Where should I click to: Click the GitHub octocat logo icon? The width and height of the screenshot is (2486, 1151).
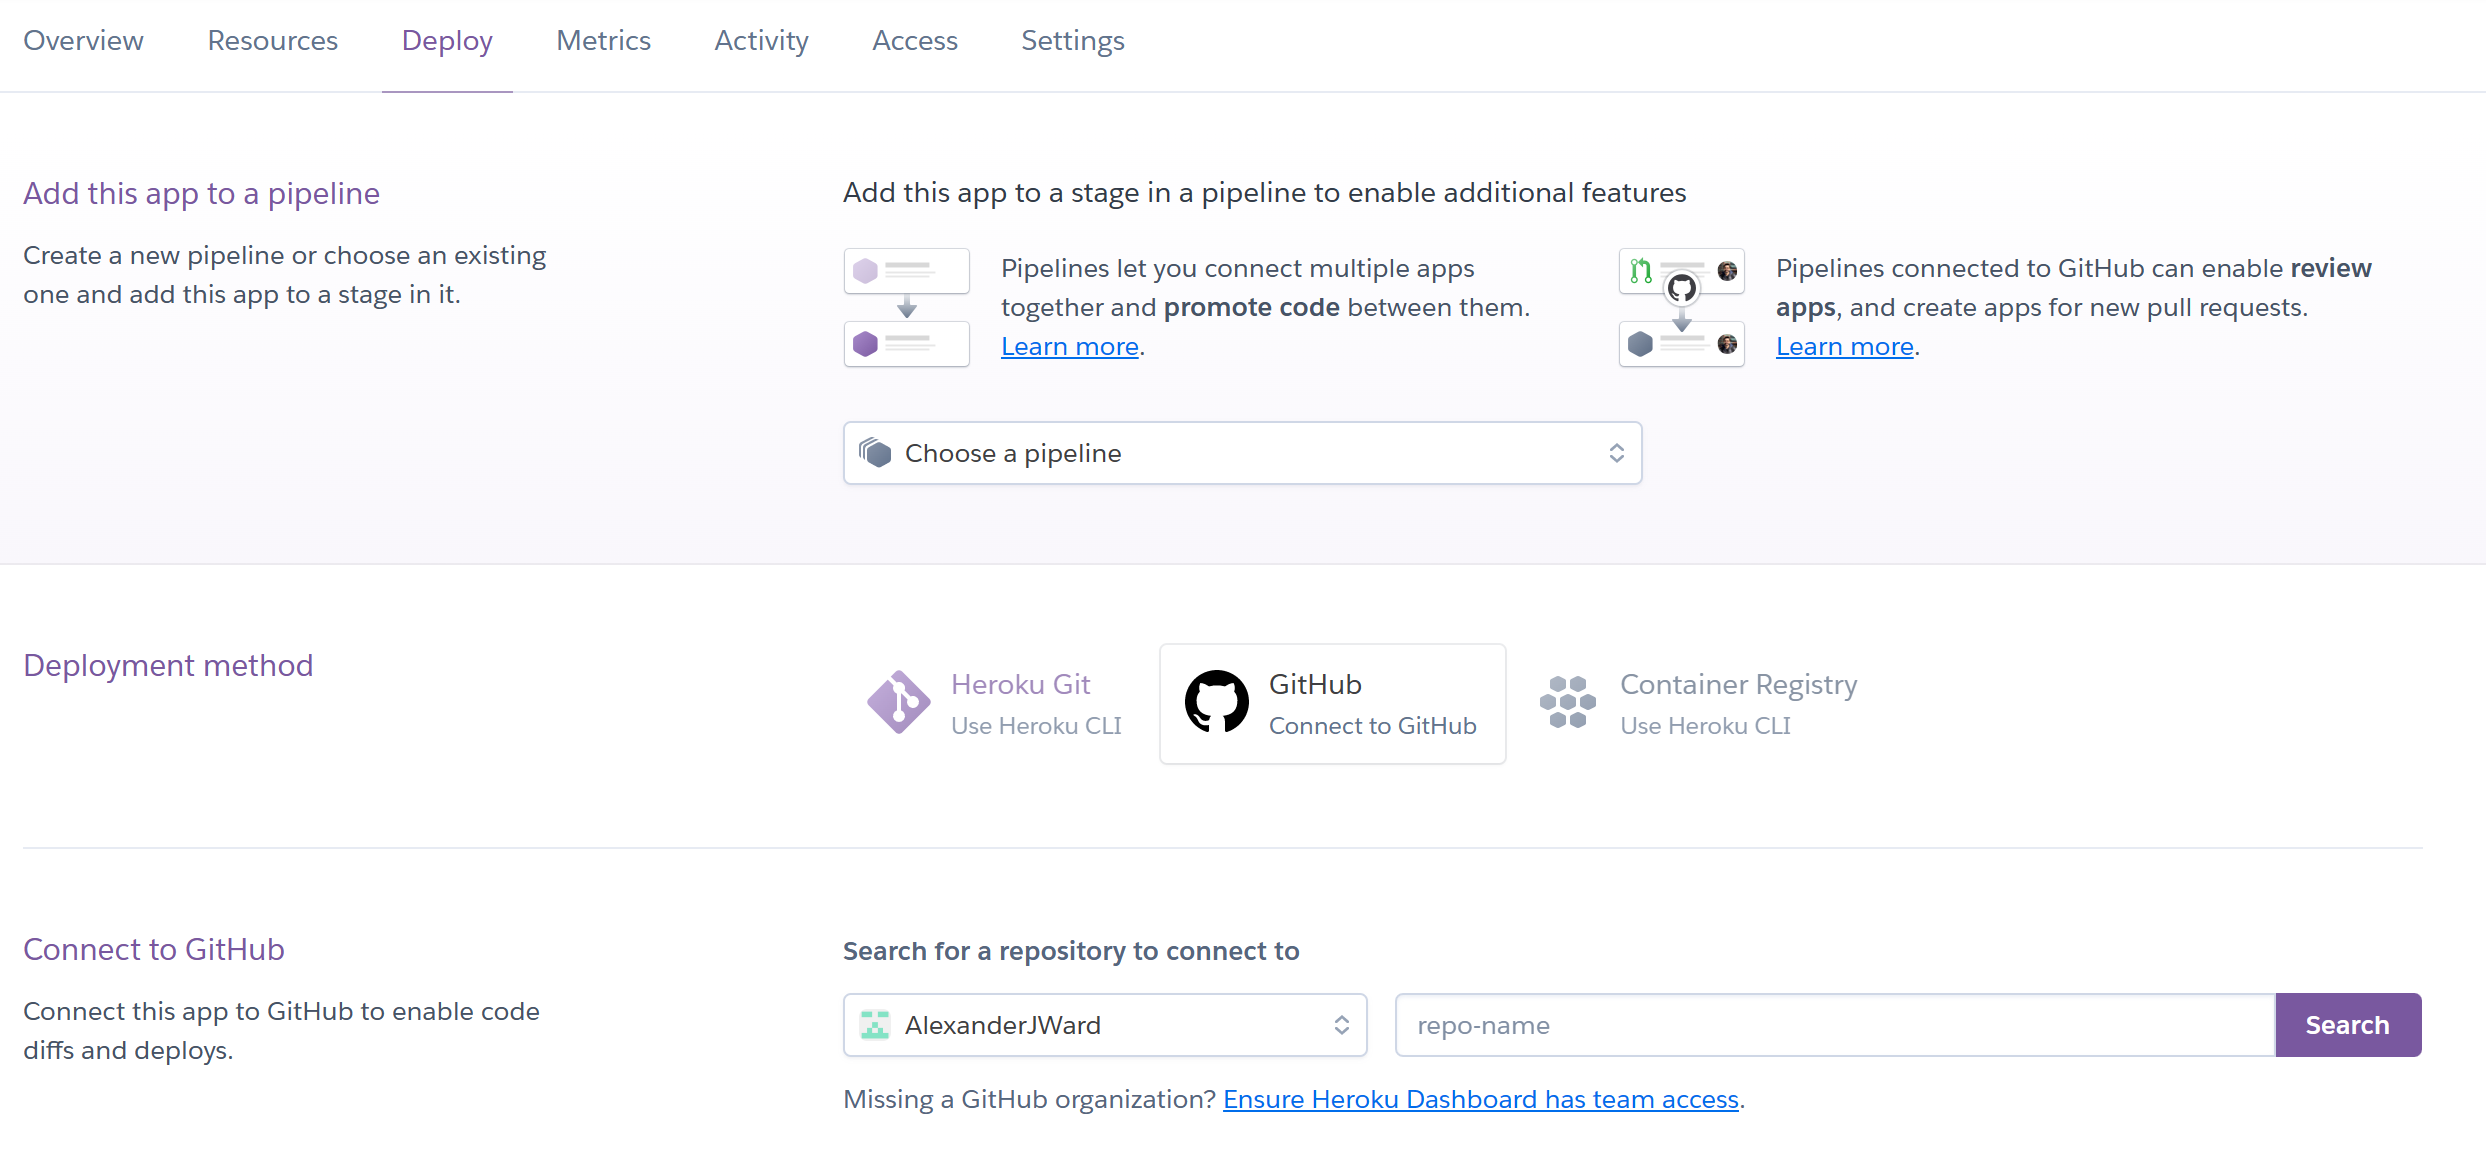coord(1216,702)
